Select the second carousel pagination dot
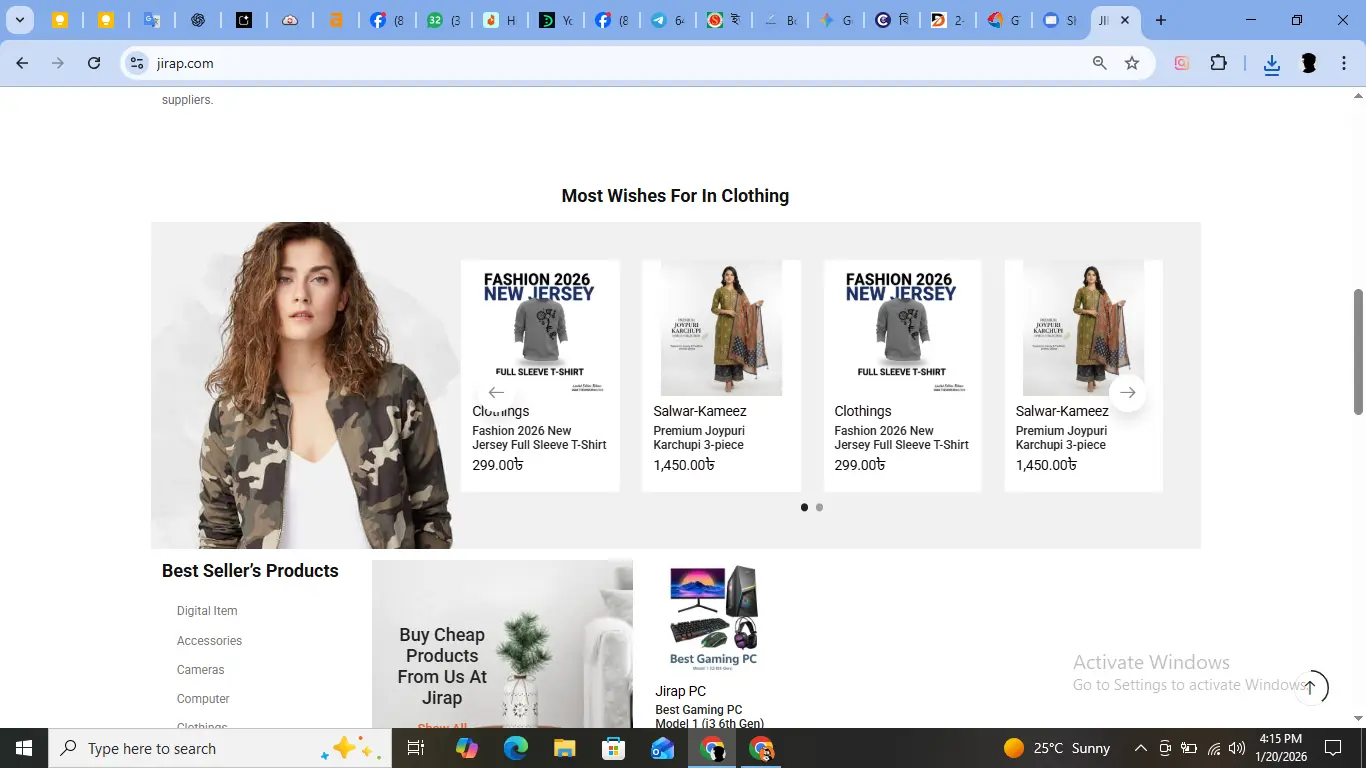Viewport: 1366px width, 768px height. click(819, 507)
